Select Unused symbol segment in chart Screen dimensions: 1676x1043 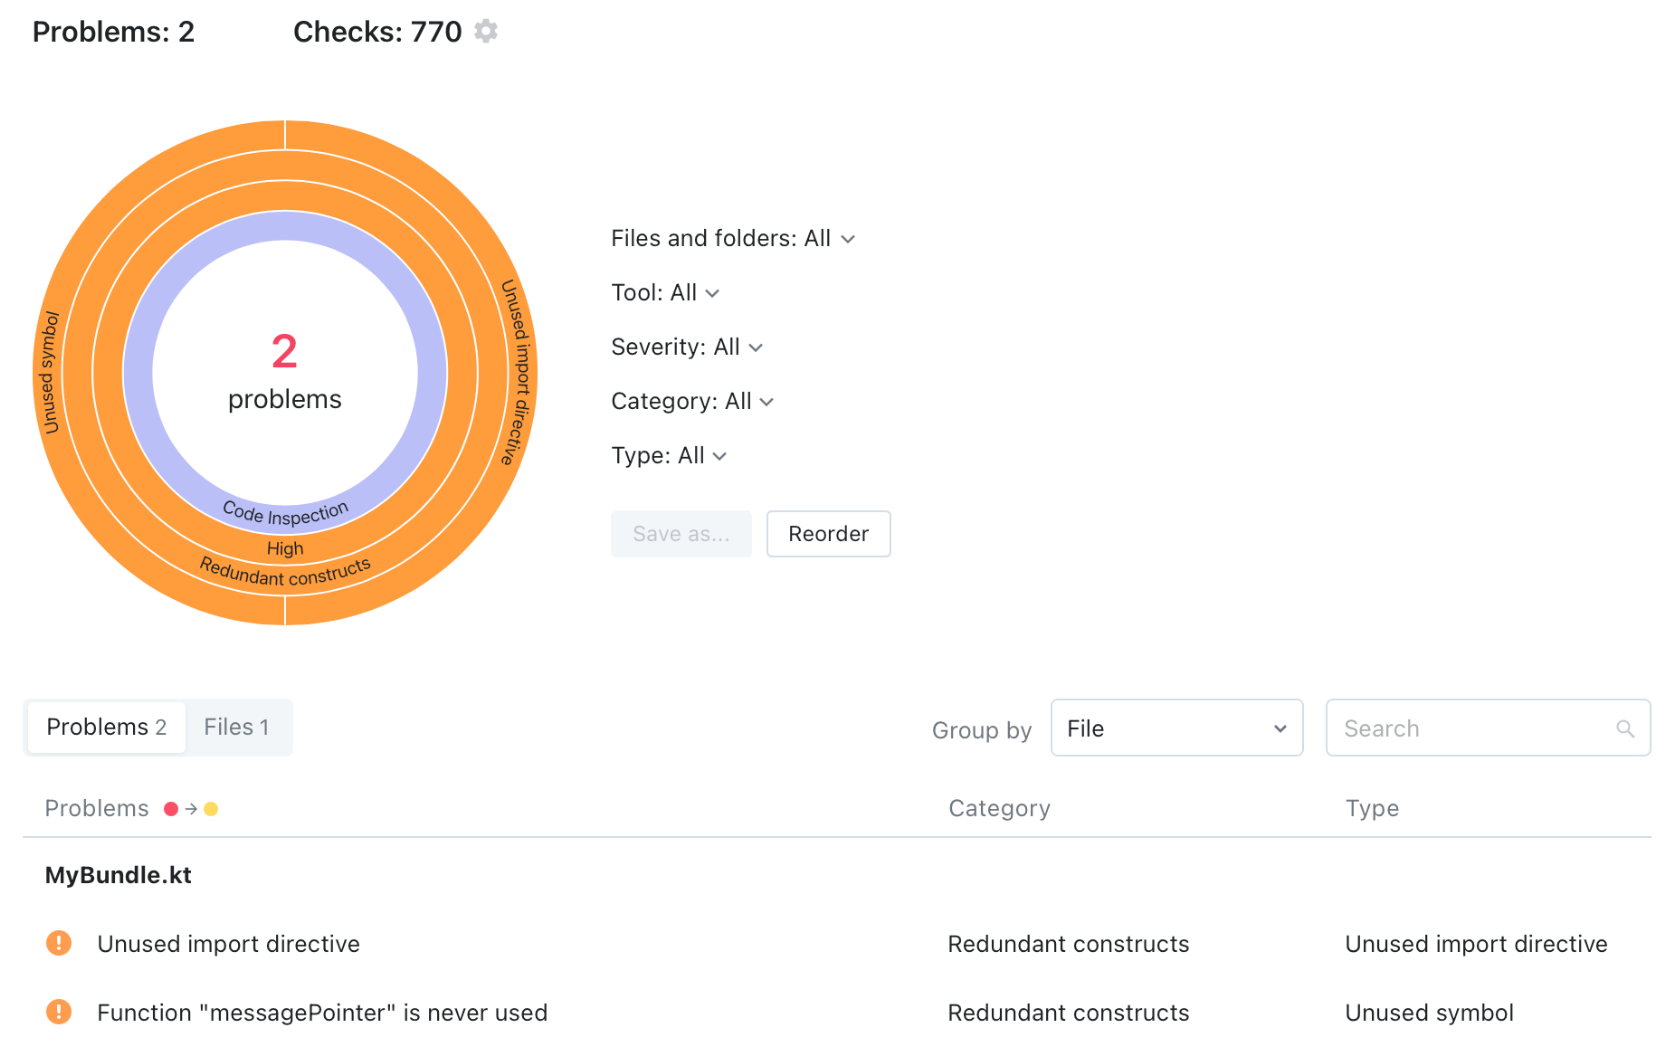(x=48, y=373)
